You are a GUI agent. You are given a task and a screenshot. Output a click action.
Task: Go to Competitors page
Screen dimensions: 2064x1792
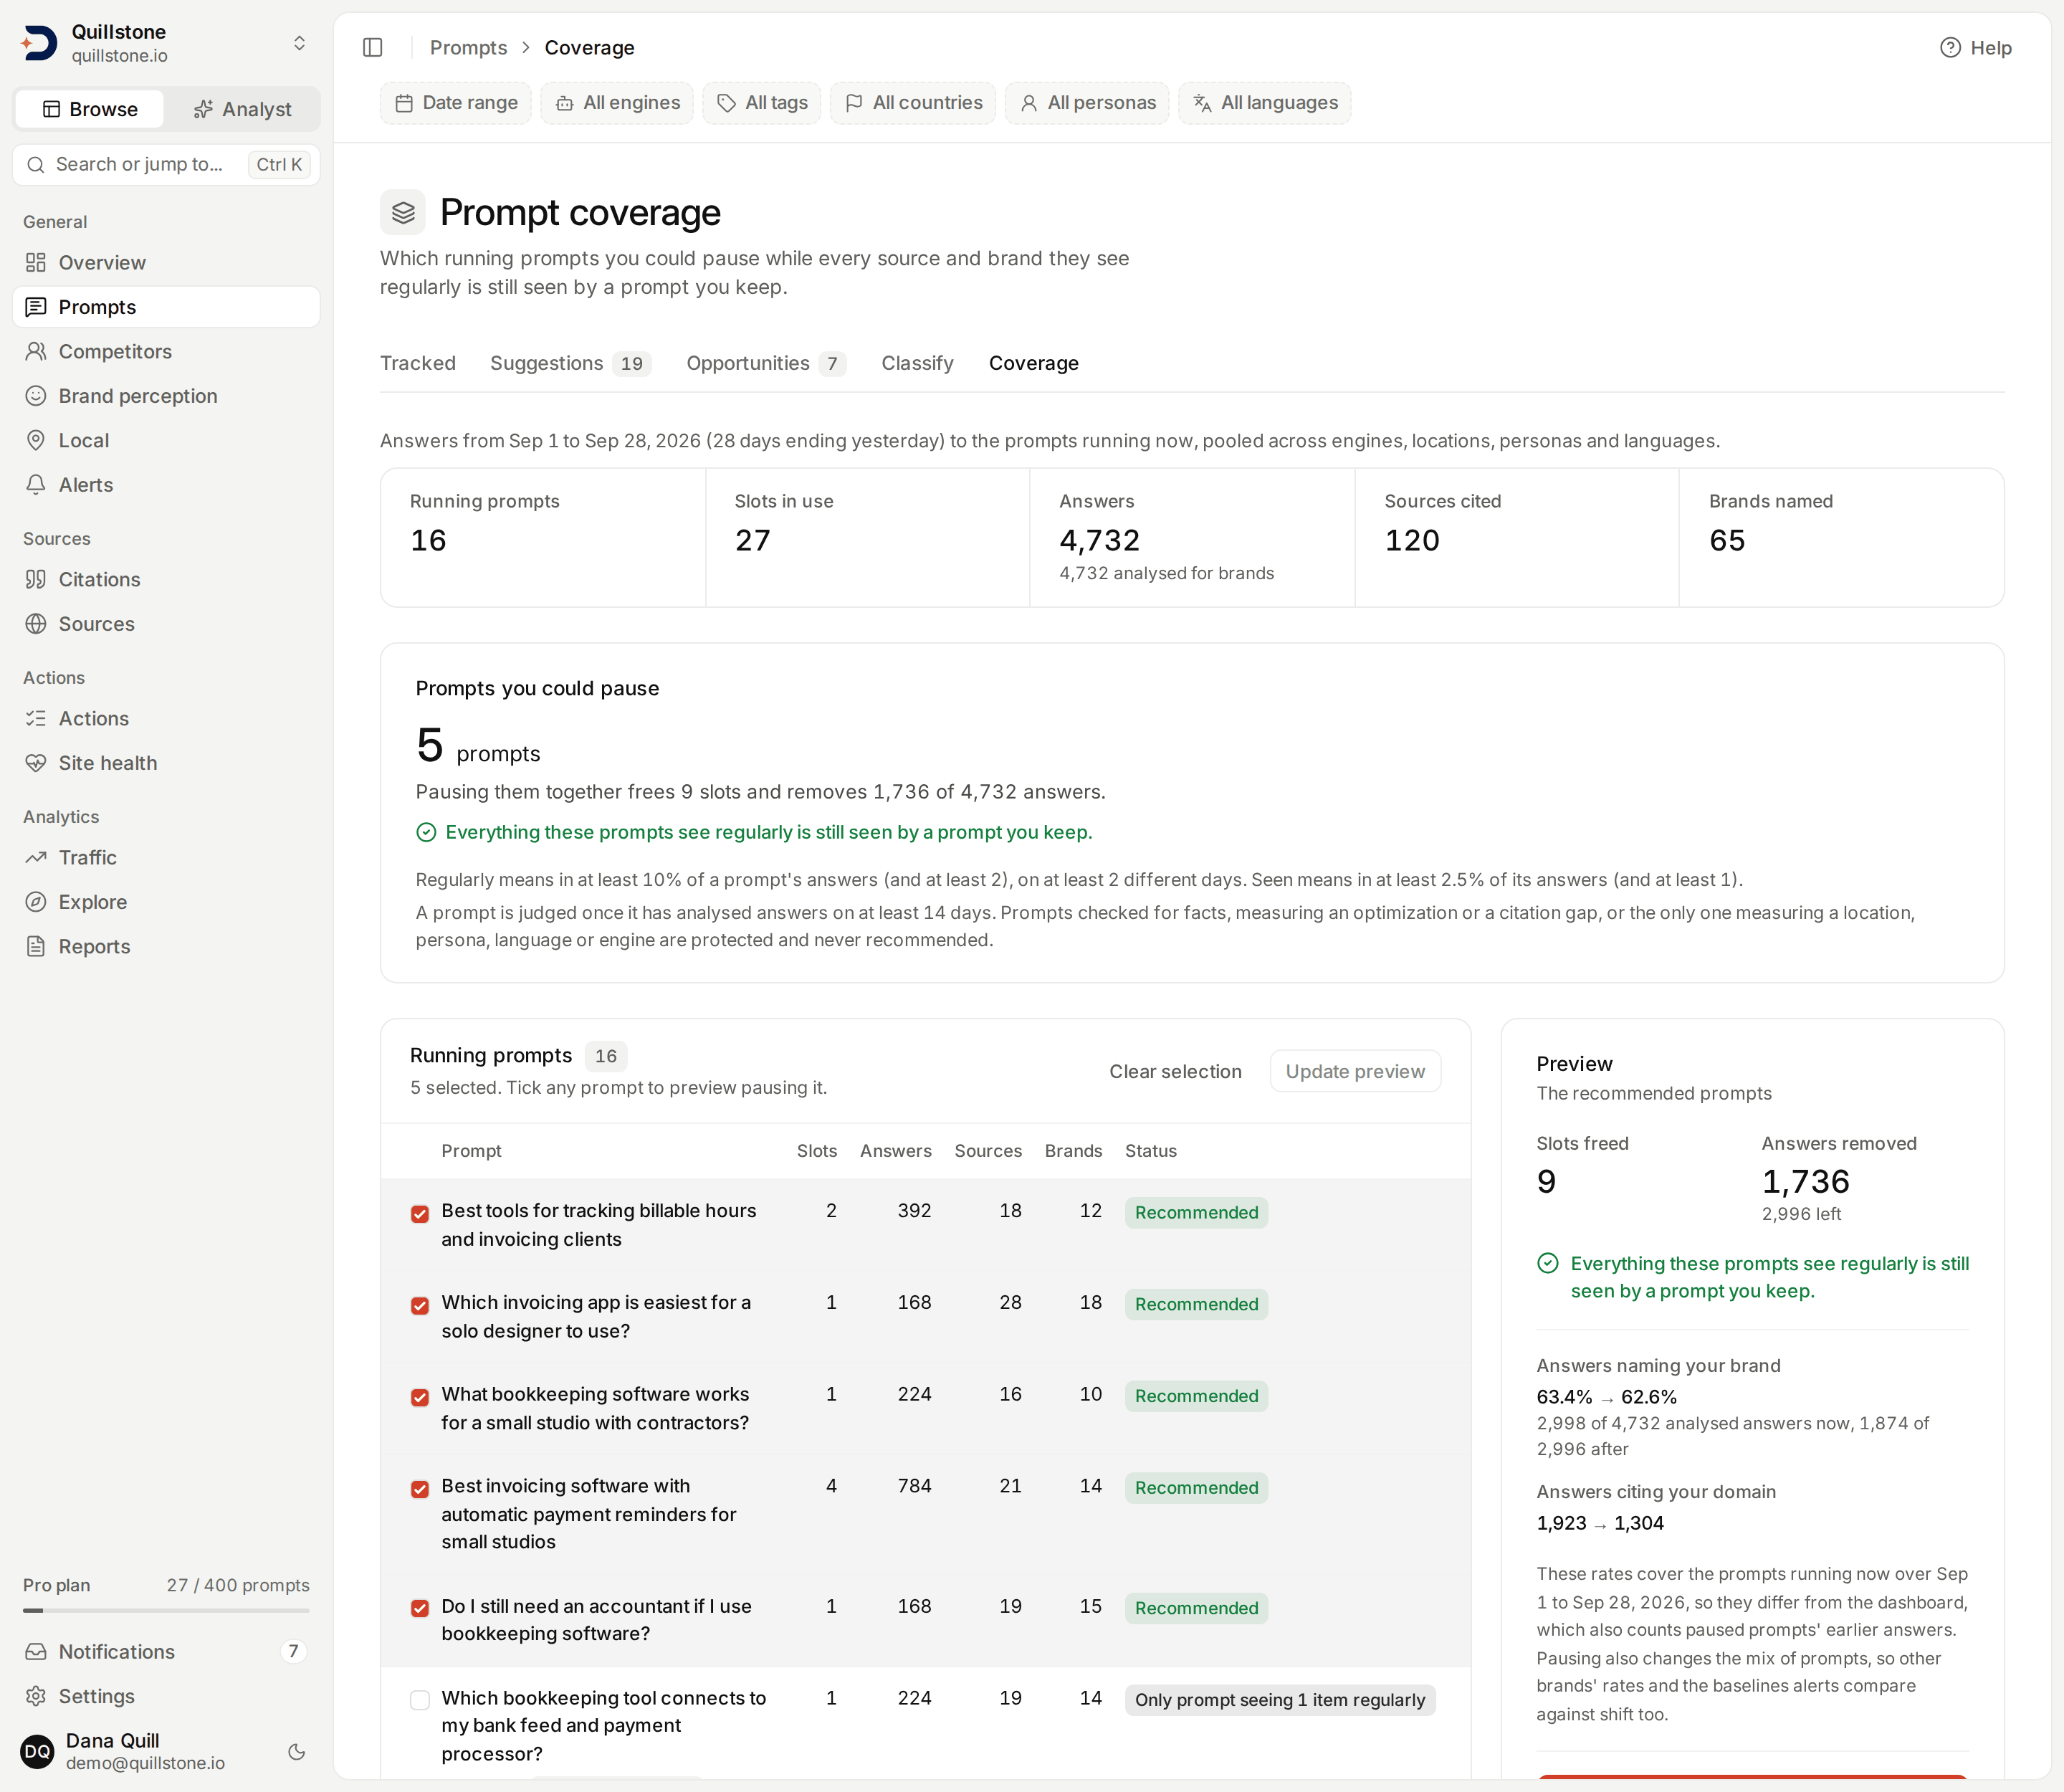pyautogui.click(x=166, y=351)
